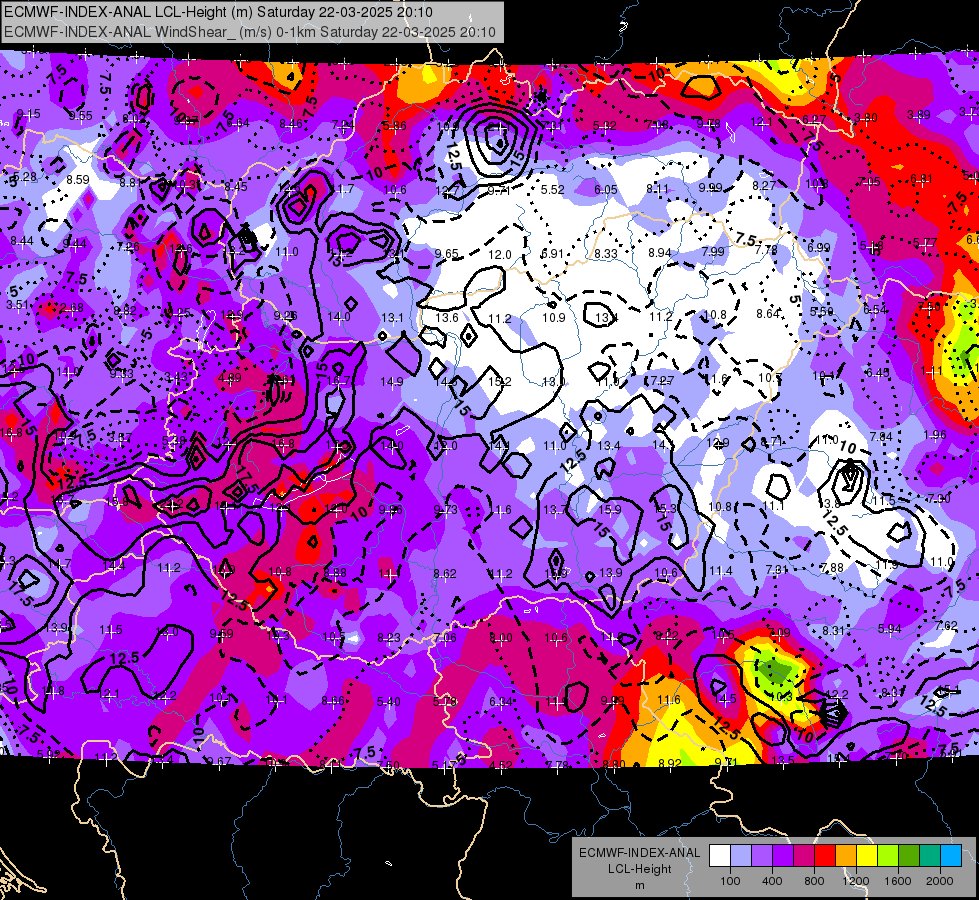The image size is (979, 900).
Task: Click the LCL-Height (m) header line
Action: 219,12
